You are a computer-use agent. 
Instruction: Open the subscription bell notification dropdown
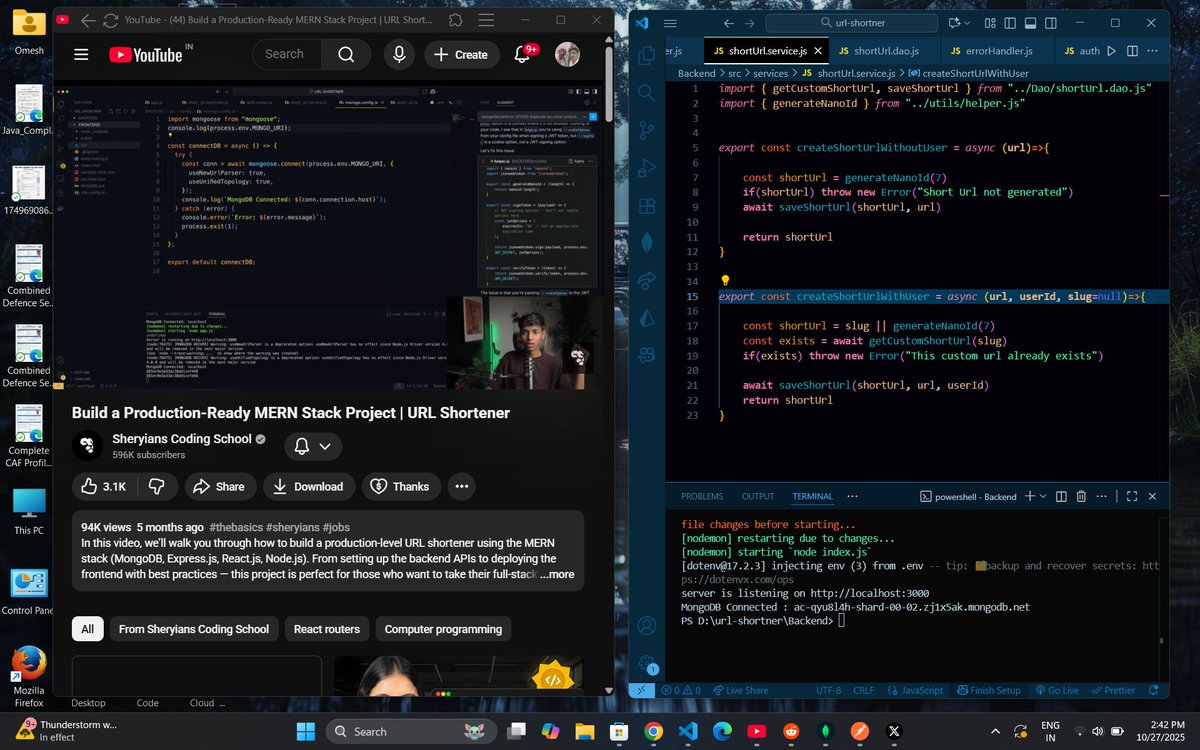pos(313,446)
